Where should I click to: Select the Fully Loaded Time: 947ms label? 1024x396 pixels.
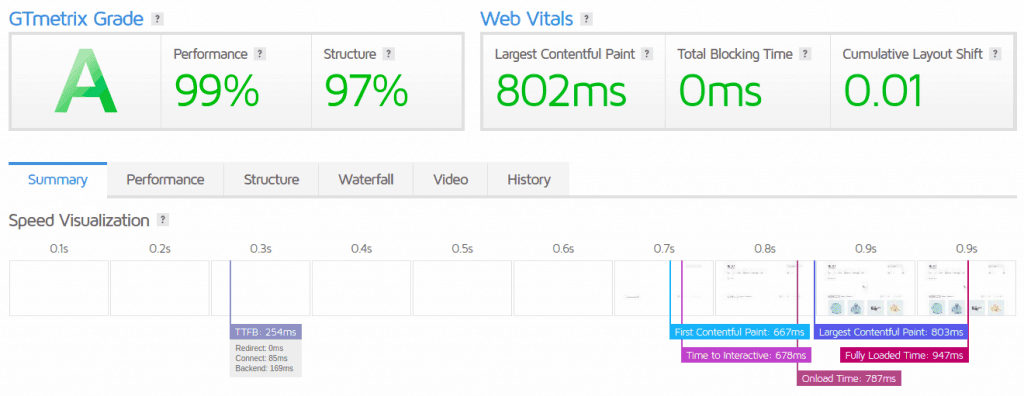pyautogui.click(x=904, y=355)
